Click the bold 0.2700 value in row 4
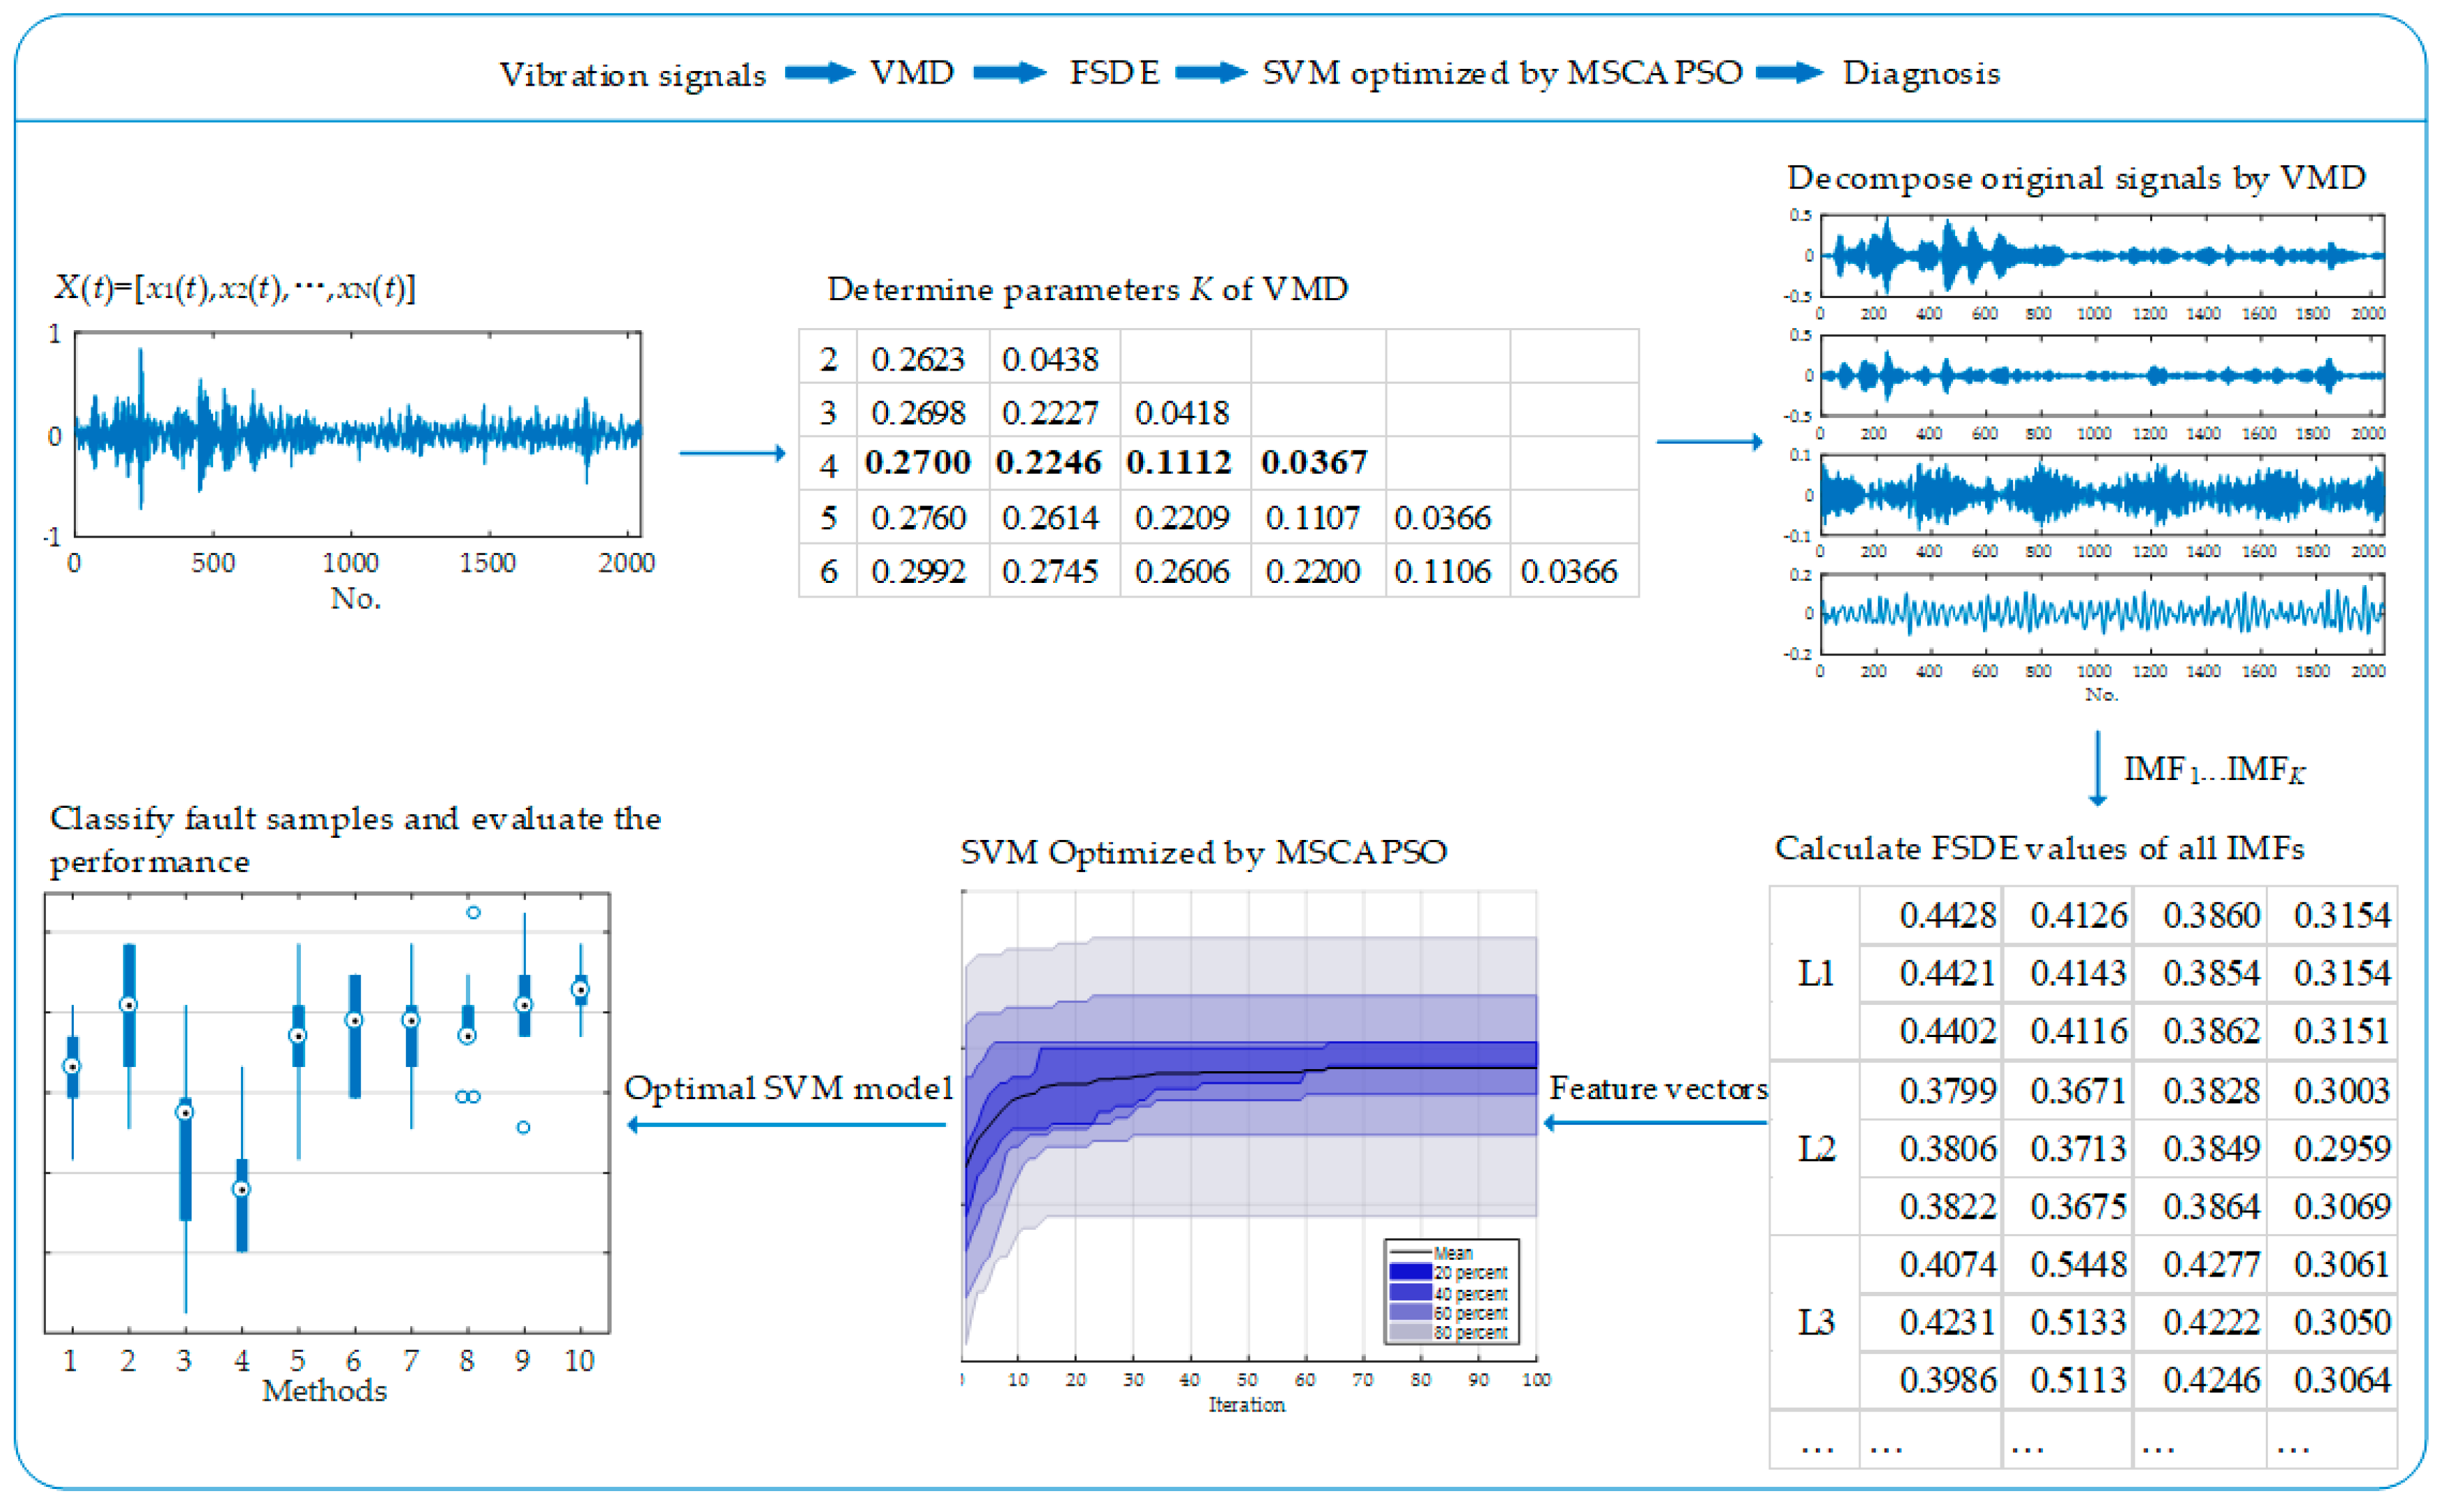Viewport: 2442px width, 1512px height. 917,463
